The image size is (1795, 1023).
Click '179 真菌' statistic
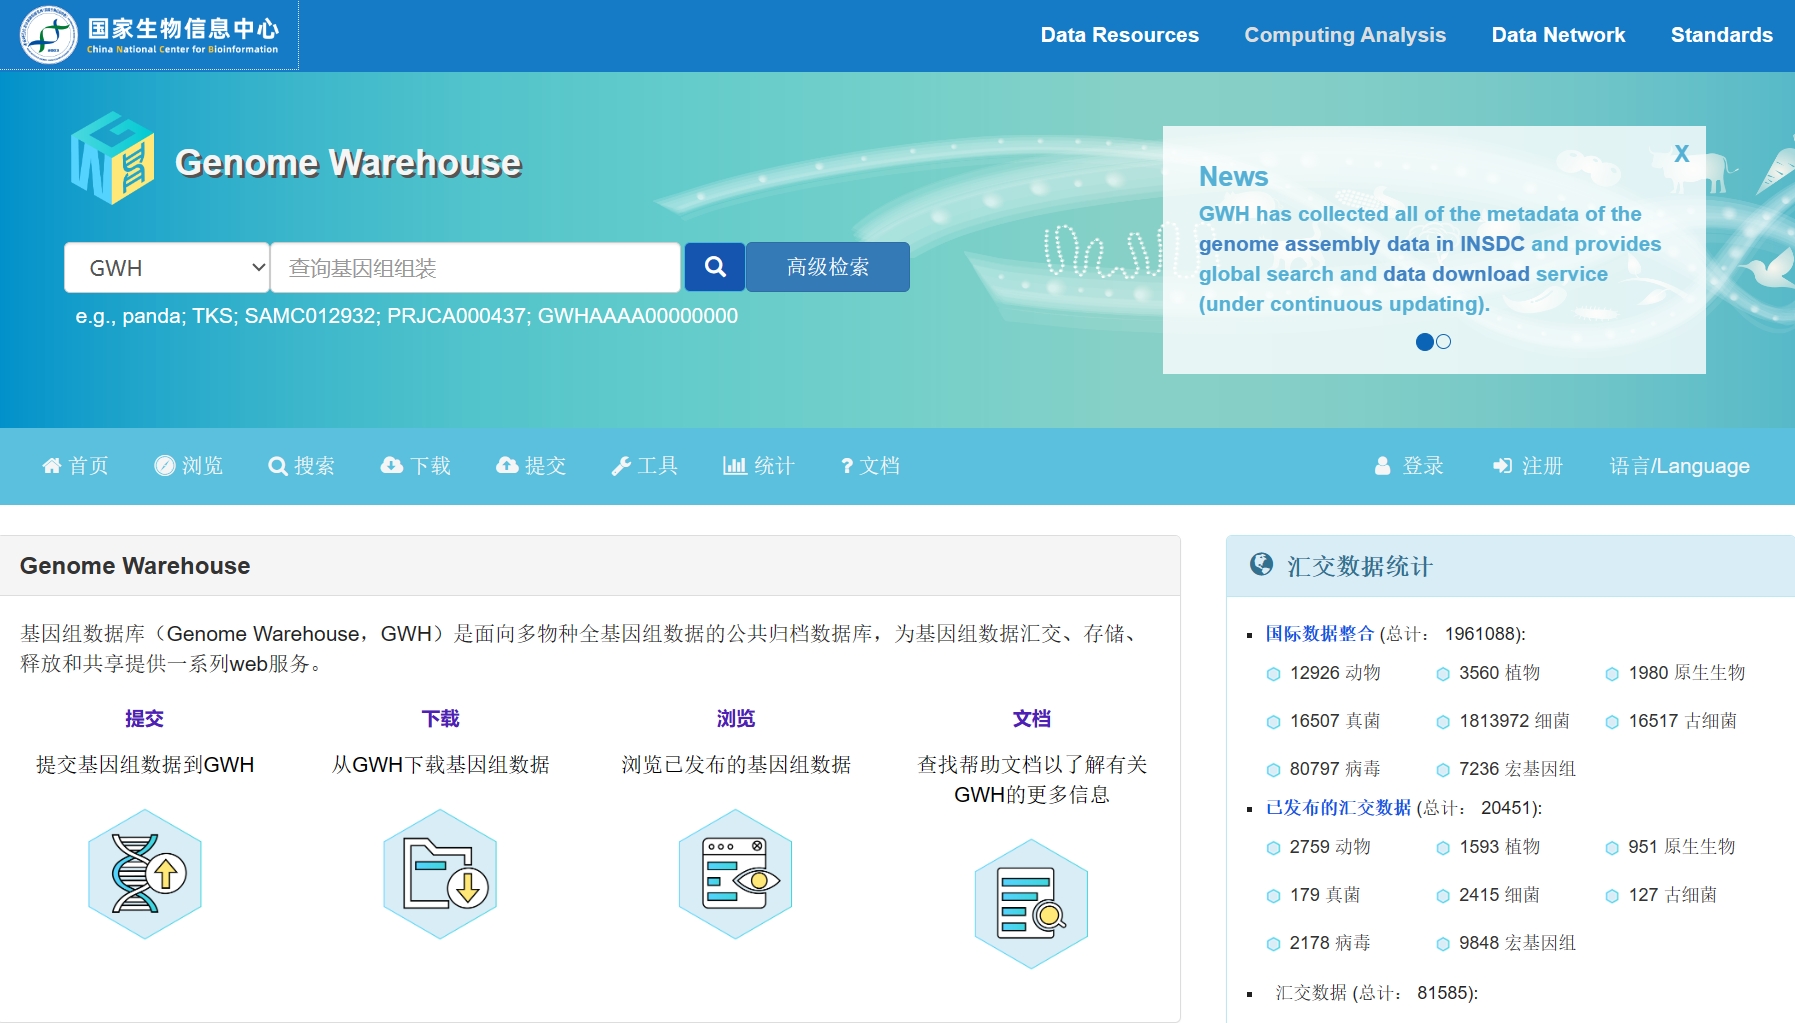pyautogui.click(x=1325, y=895)
